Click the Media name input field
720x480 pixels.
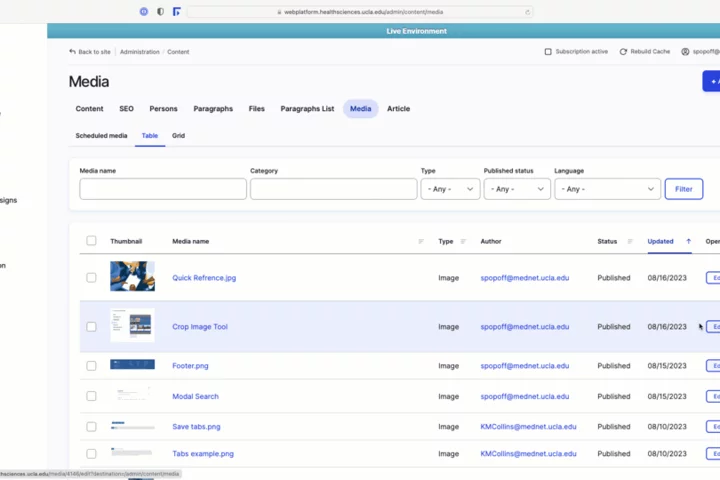click(x=163, y=189)
